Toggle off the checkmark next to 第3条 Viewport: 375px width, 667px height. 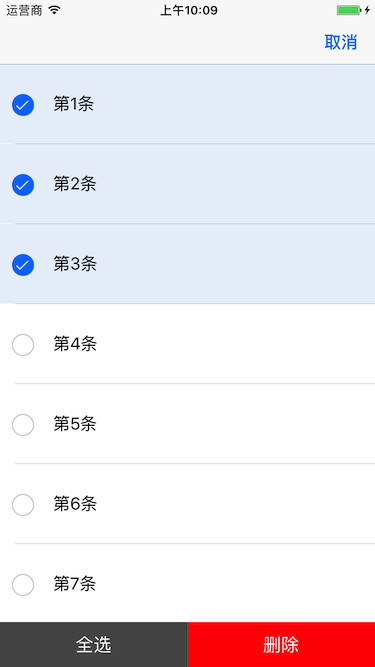pos(23,265)
